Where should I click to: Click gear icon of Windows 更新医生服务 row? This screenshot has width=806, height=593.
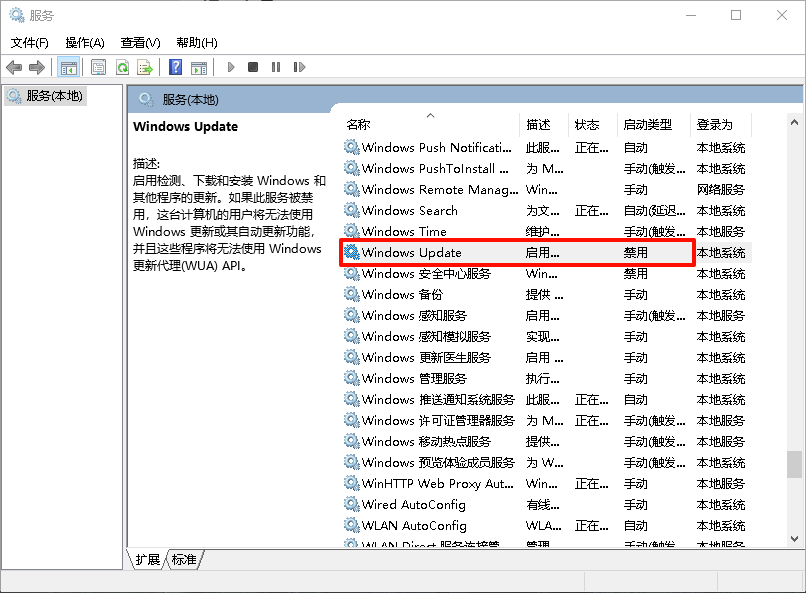(x=352, y=357)
